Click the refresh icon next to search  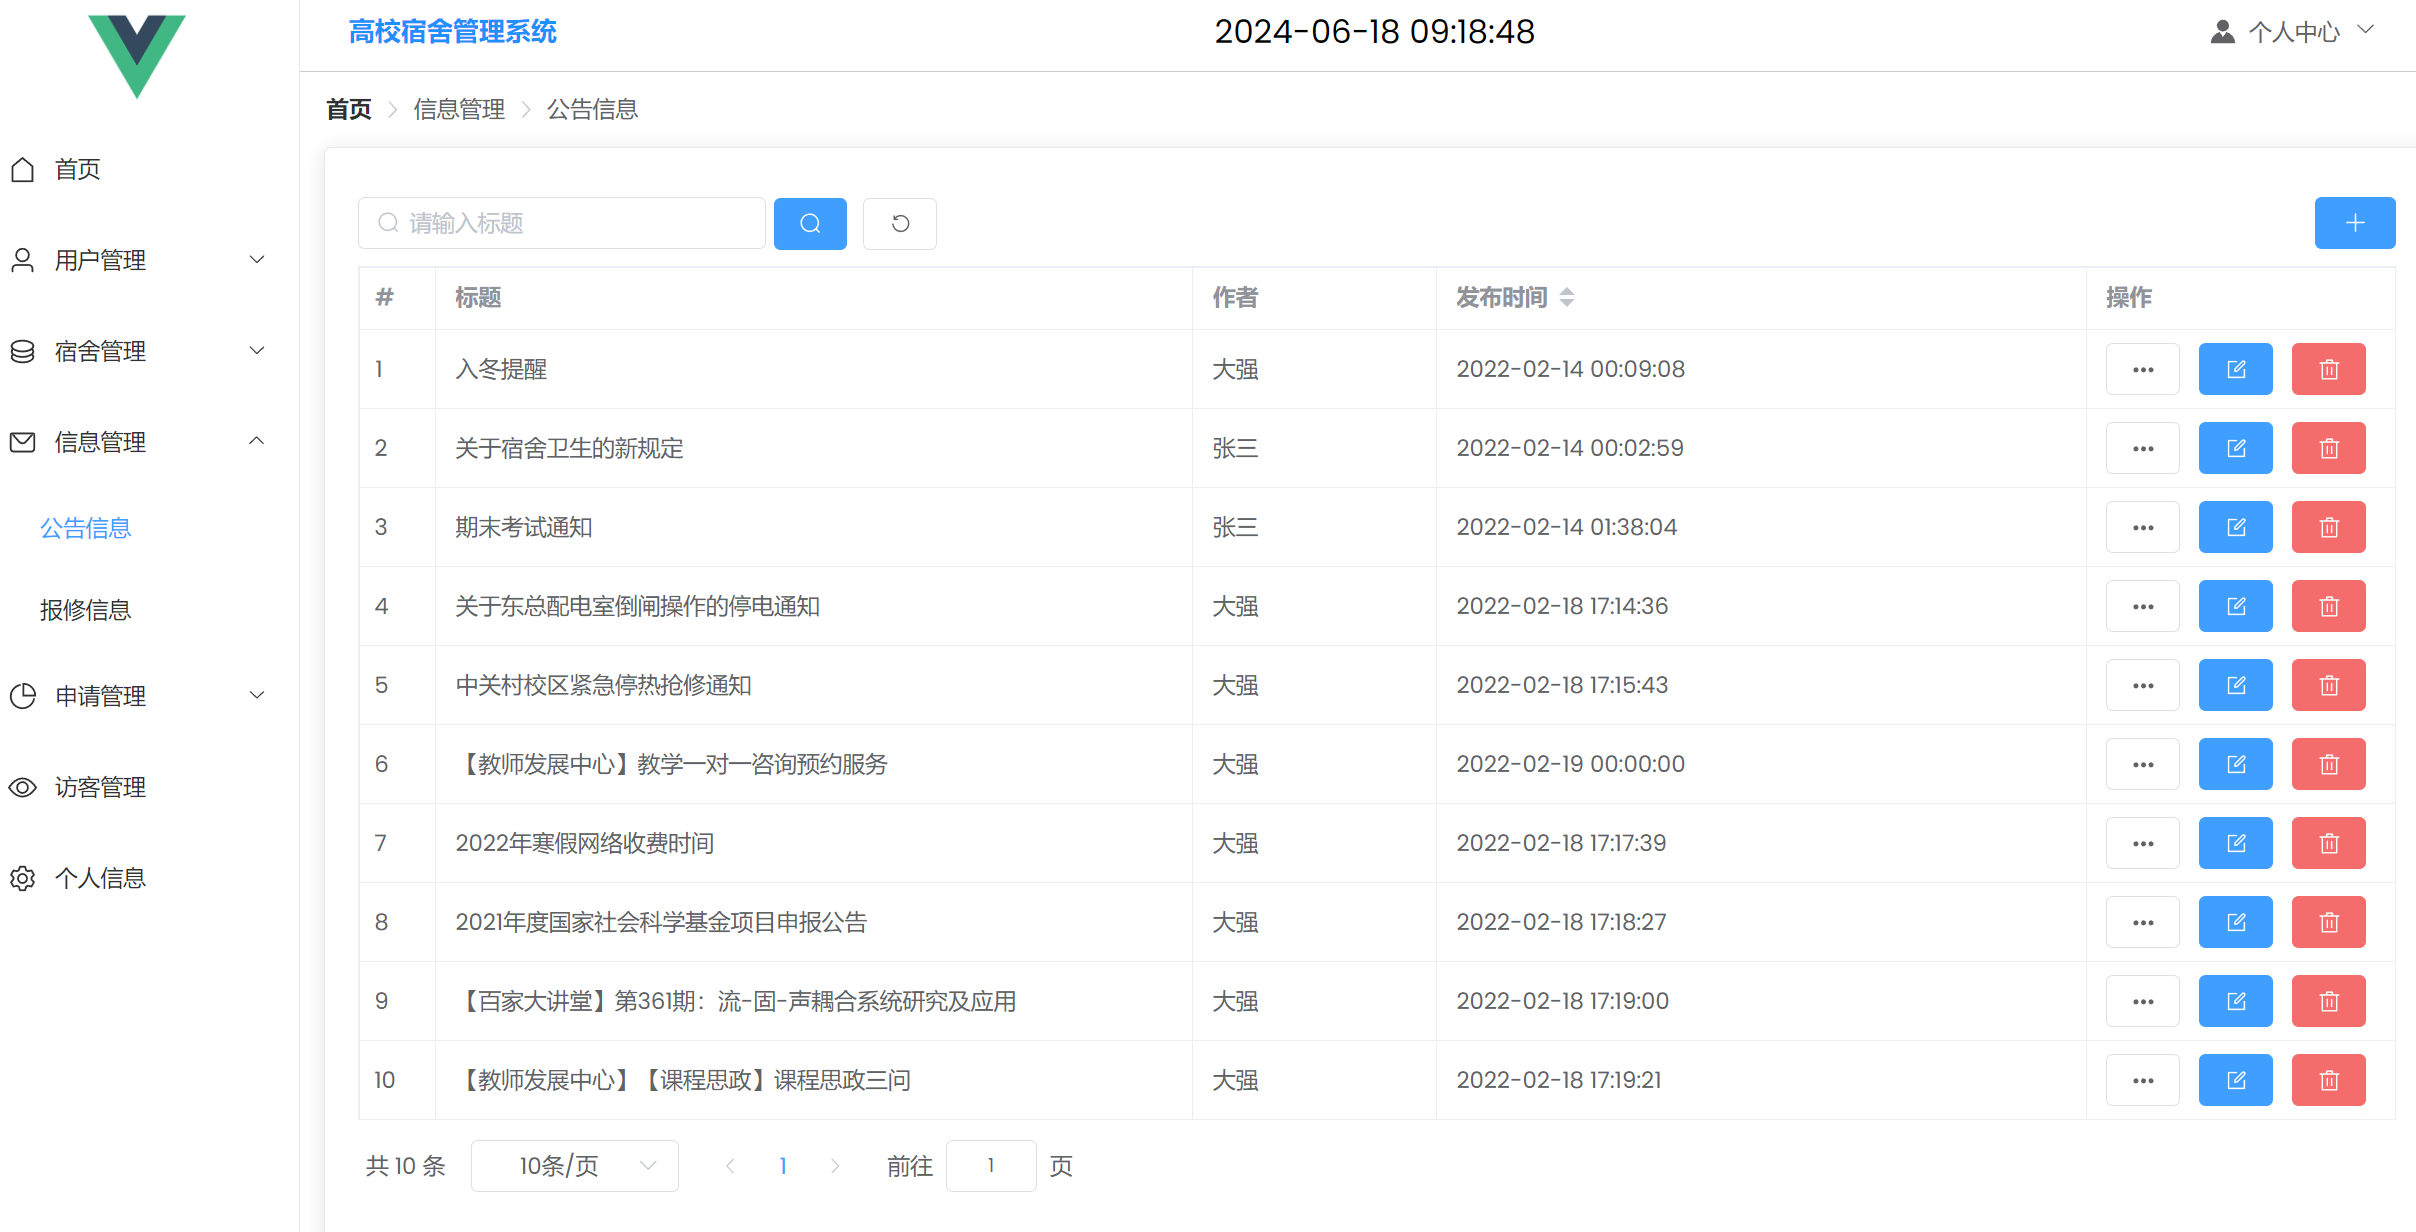pos(899,223)
